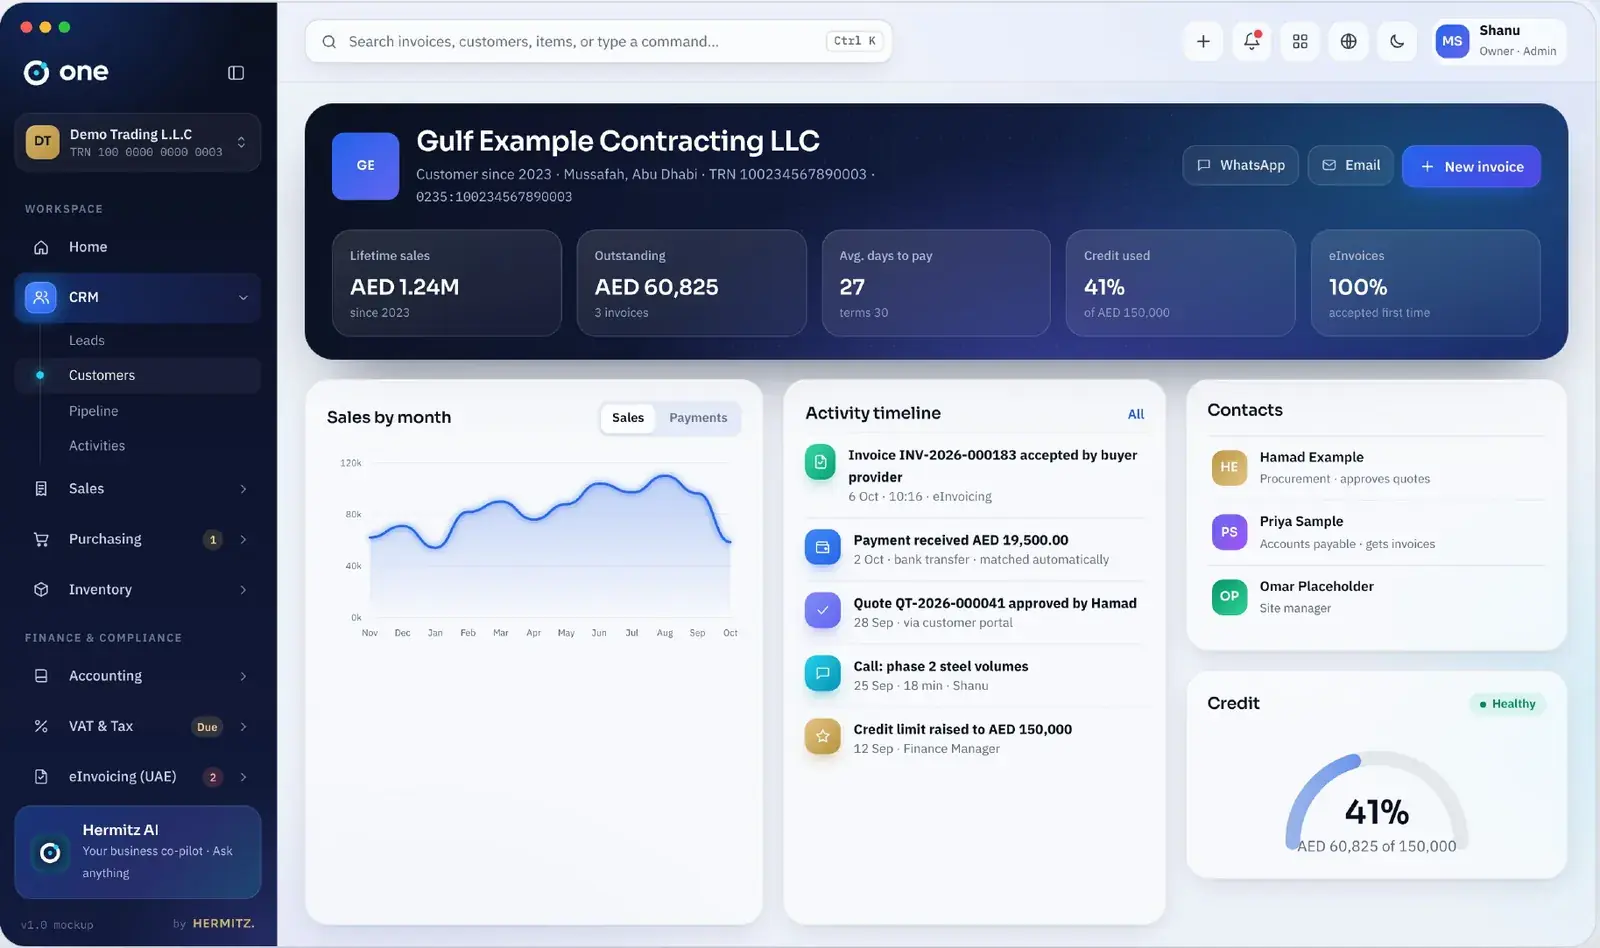Collapse the sidebar with the panel icon
1600x948 pixels.
point(236,72)
